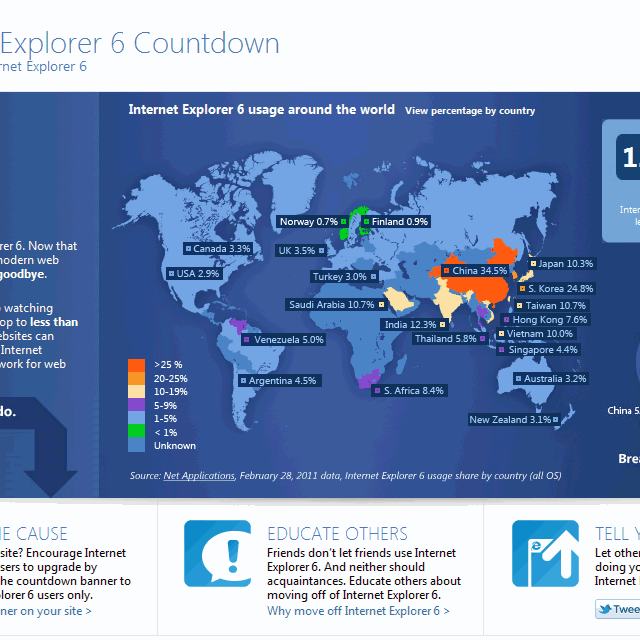Click the UK 3.5% map label
Image resolution: width=640 pixels, height=640 pixels.
(301, 251)
